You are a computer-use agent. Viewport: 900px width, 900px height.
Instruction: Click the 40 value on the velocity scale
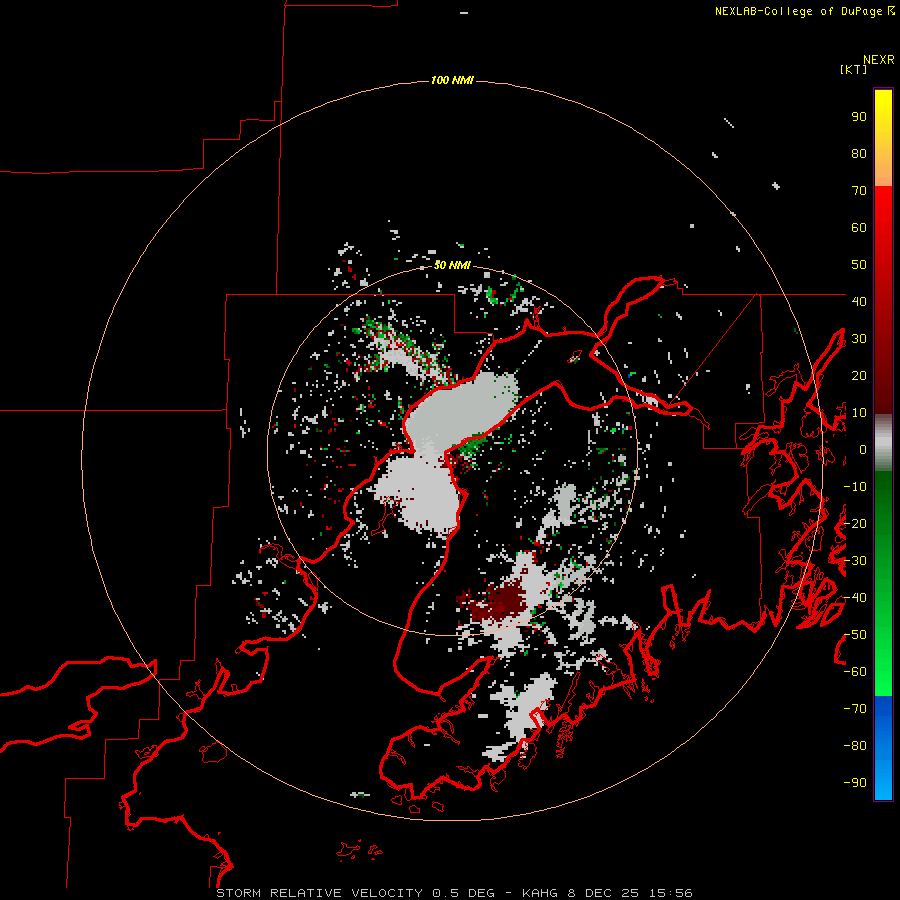pos(859,302)
